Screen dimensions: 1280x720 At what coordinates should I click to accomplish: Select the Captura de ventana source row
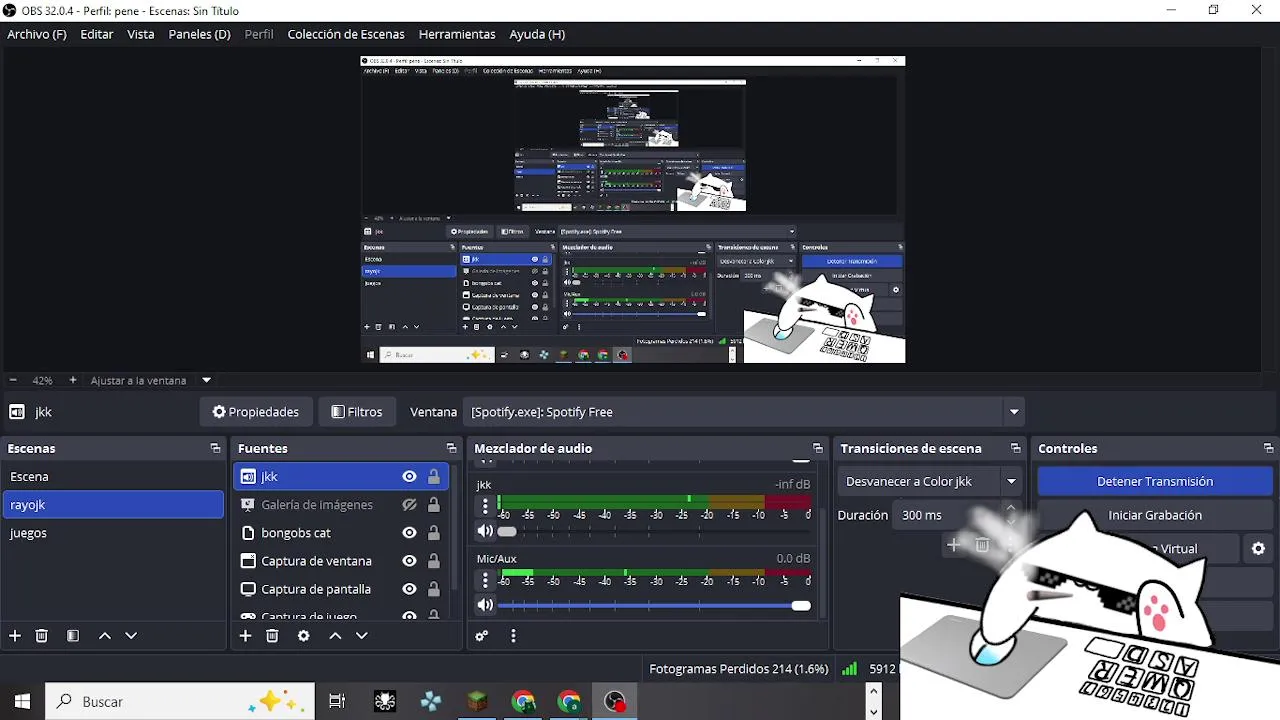(342, 561)
